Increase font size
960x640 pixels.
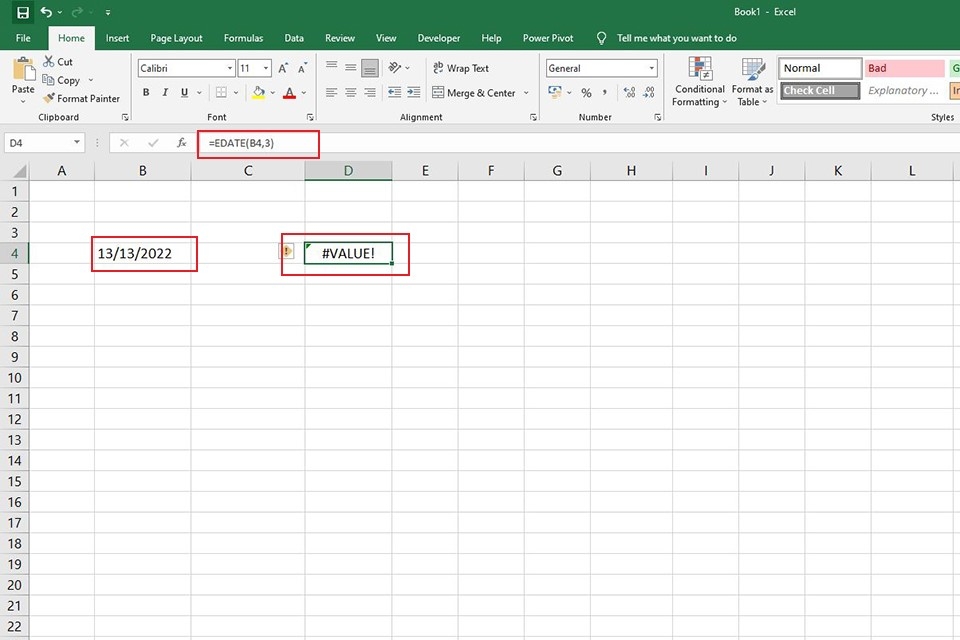(283, 68)
